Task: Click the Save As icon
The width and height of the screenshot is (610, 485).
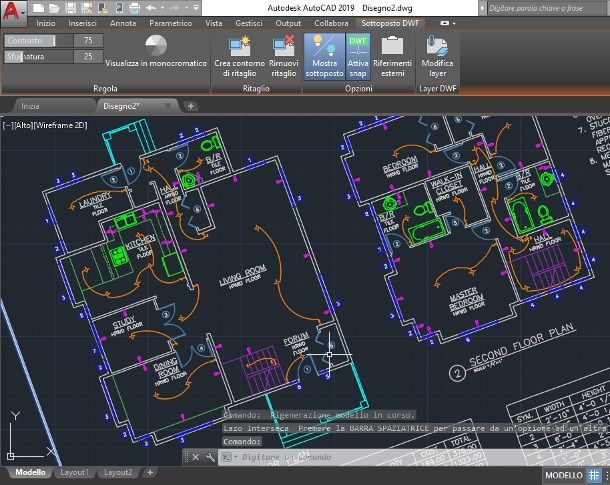Action: point(86,7)
